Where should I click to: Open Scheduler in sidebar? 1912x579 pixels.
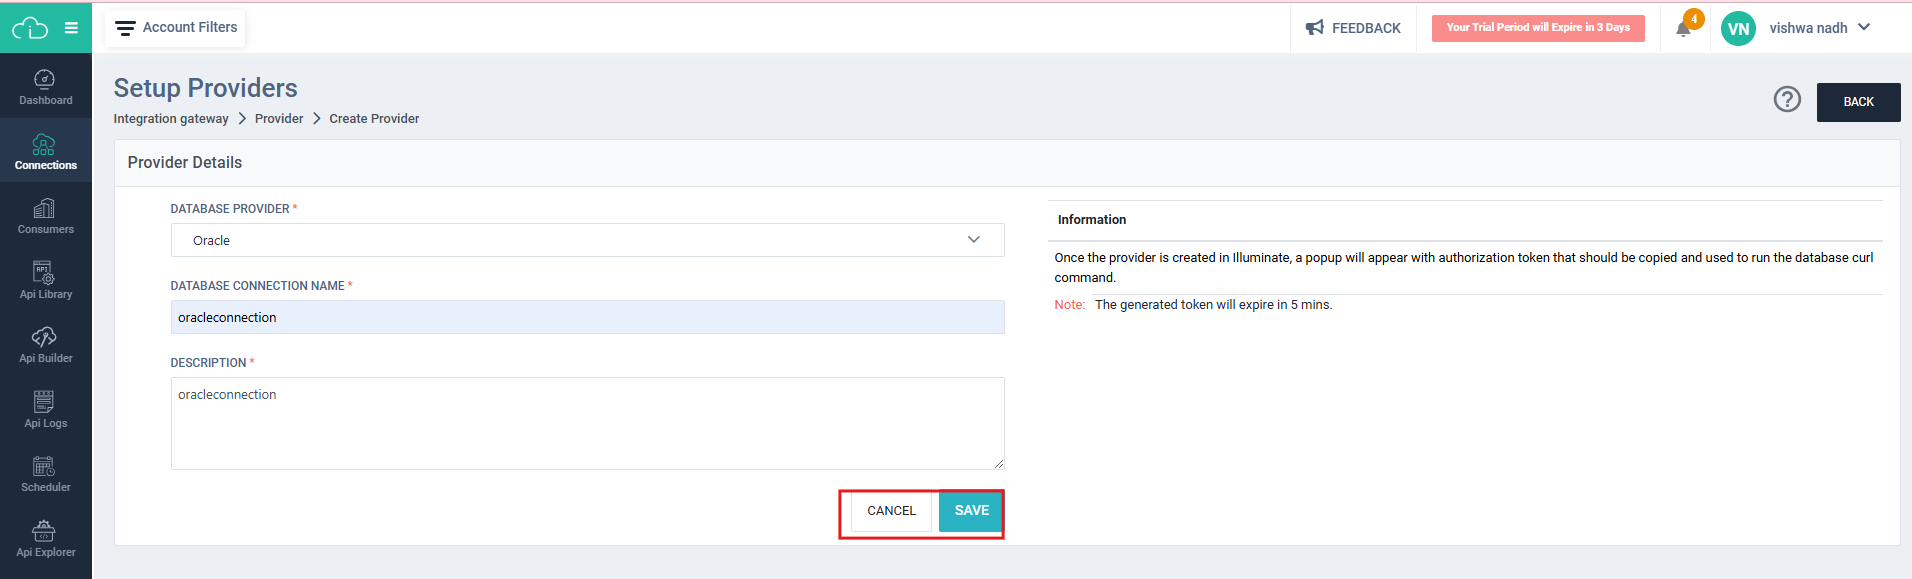coord(46,474)
